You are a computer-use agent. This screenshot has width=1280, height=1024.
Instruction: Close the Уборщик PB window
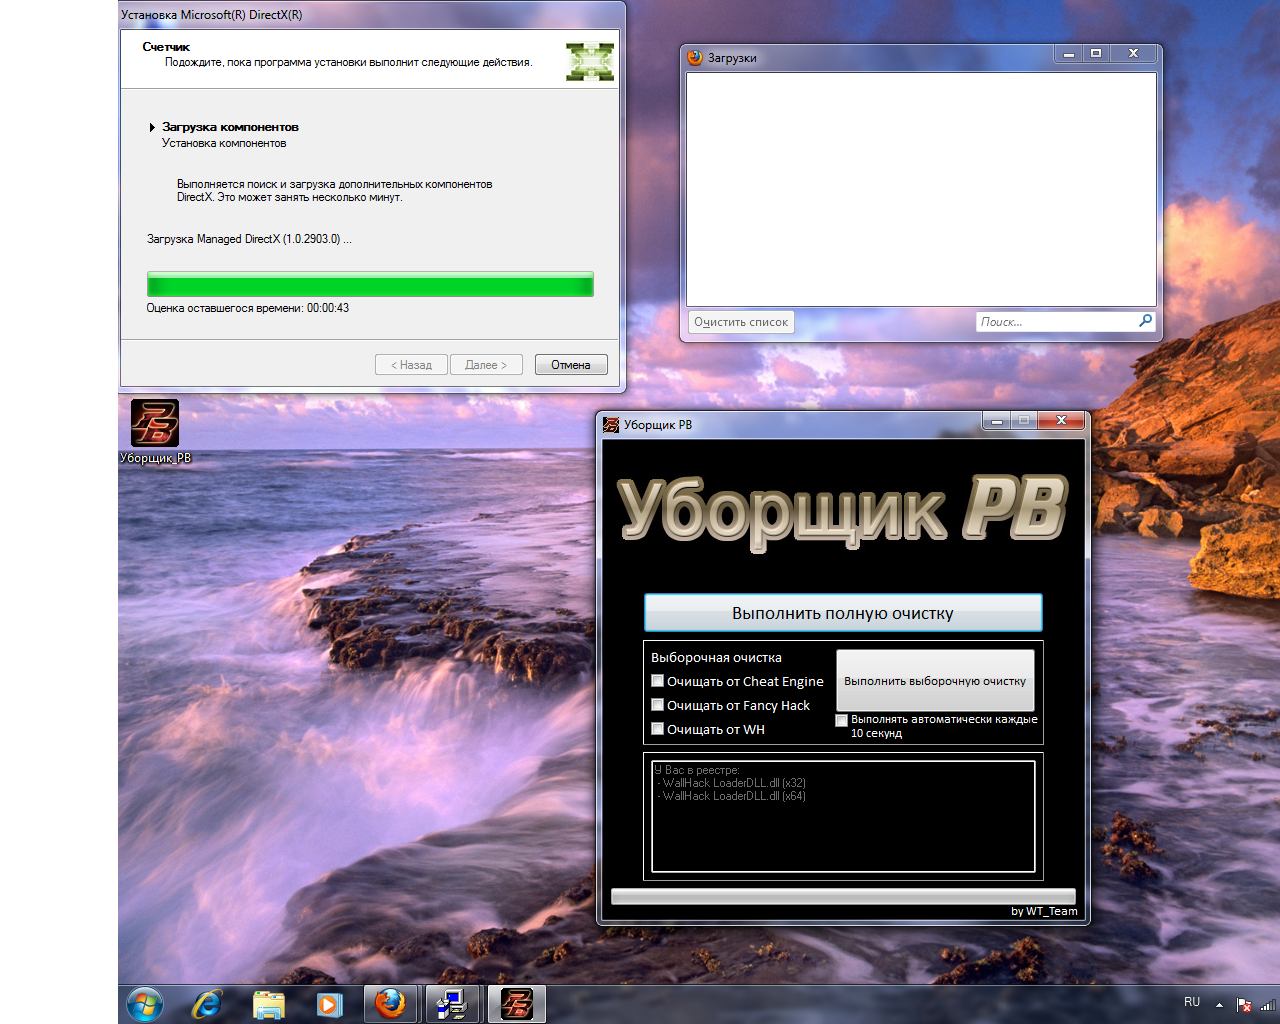pyautogui.click(x=1061, y=421)
